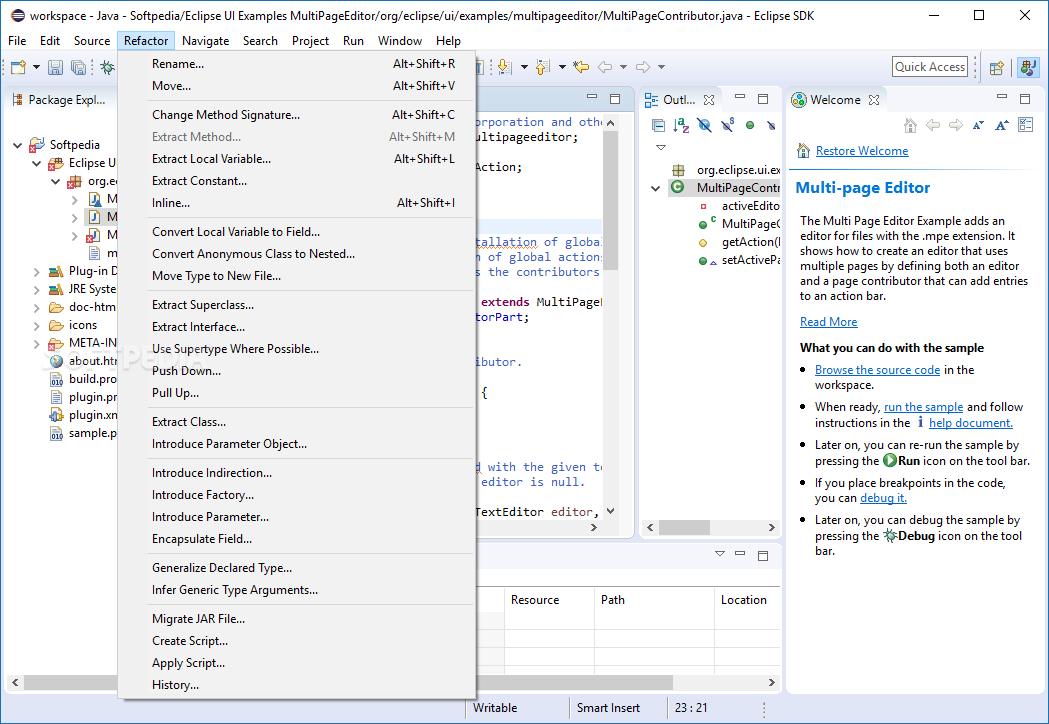Click the Reduce font size icon in Welcome
1049x724 pixels.
pos(978,125)
